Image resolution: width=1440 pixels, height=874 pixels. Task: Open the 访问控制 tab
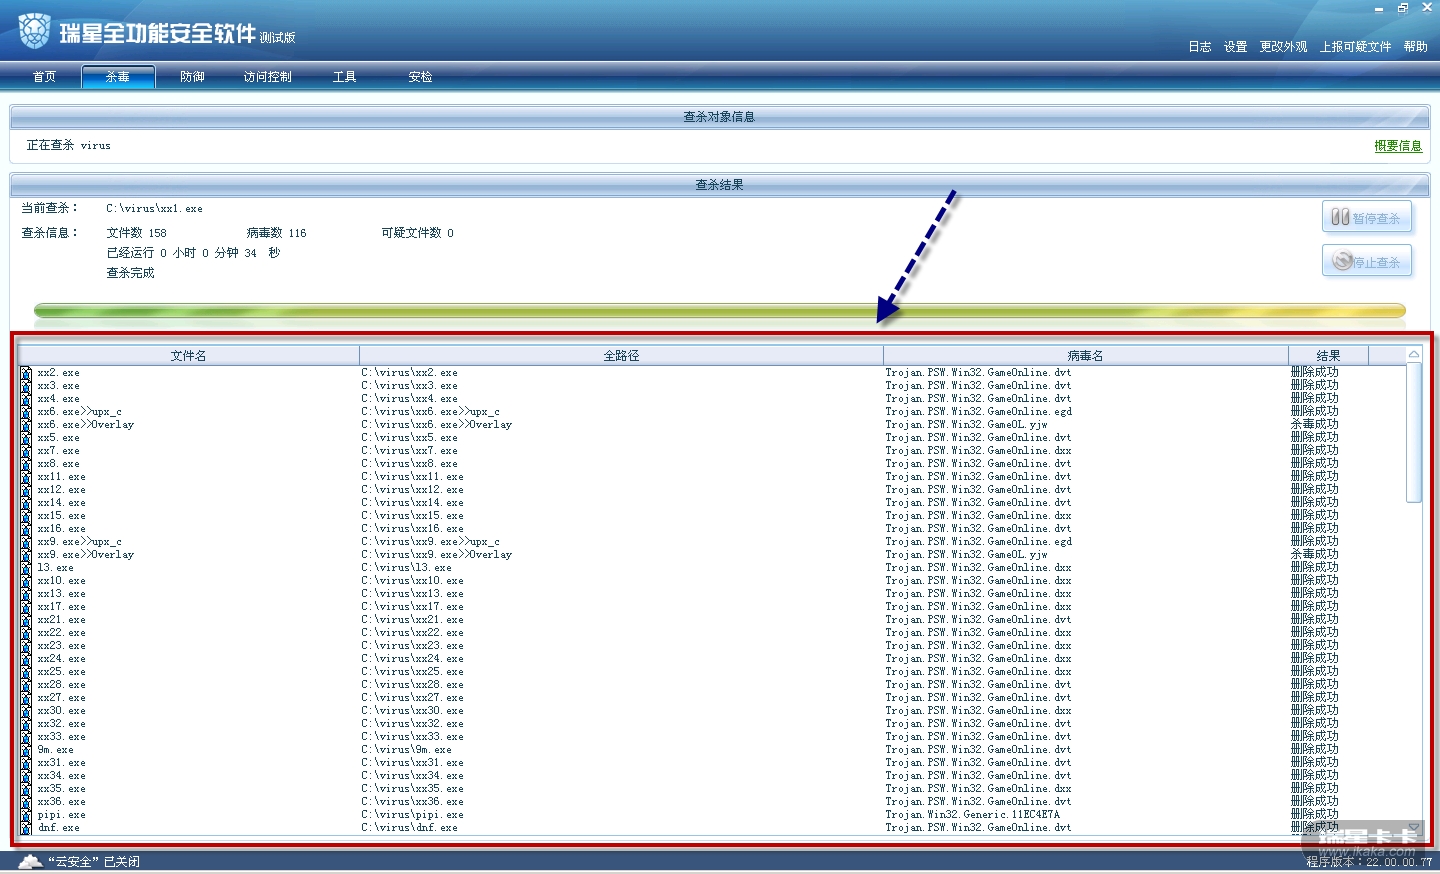coord(268,77)
